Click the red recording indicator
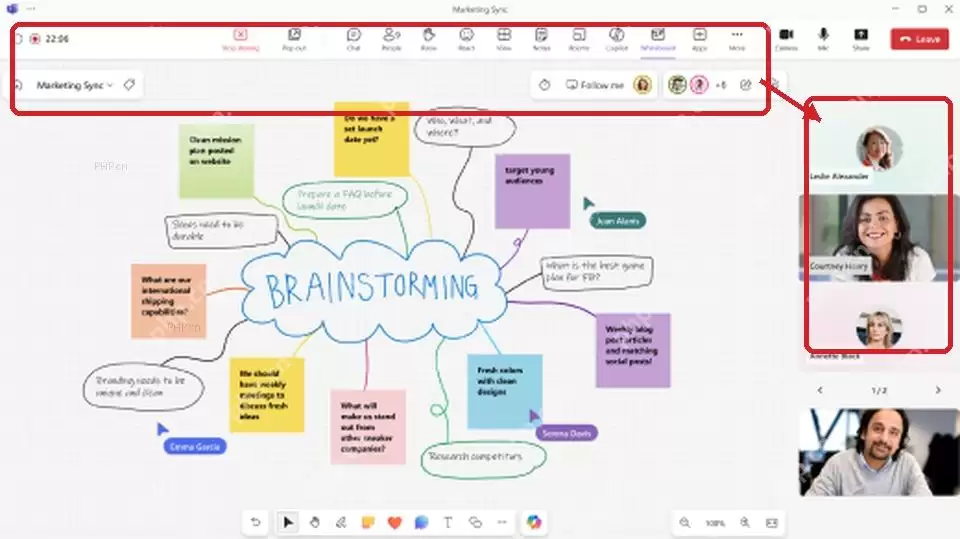 (x=35, y=39)
